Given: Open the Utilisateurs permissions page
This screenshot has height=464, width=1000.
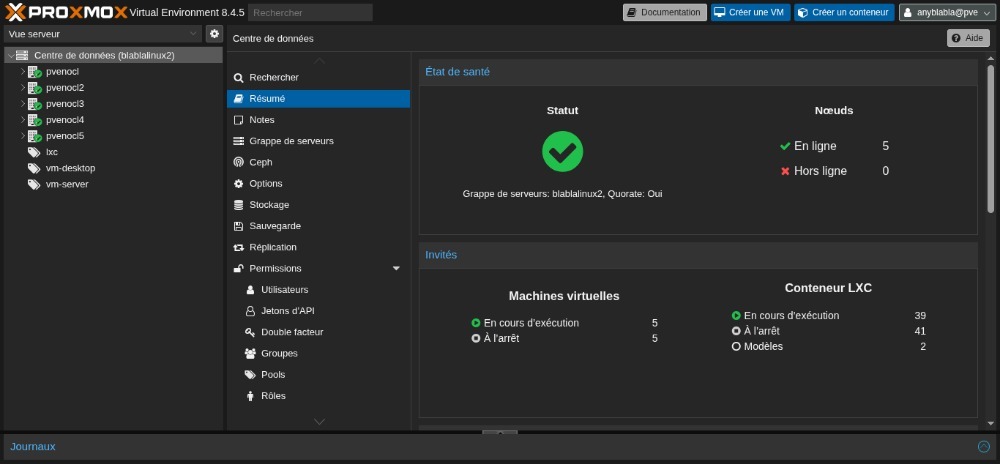Looking at the screenshot, I should 285,290.
